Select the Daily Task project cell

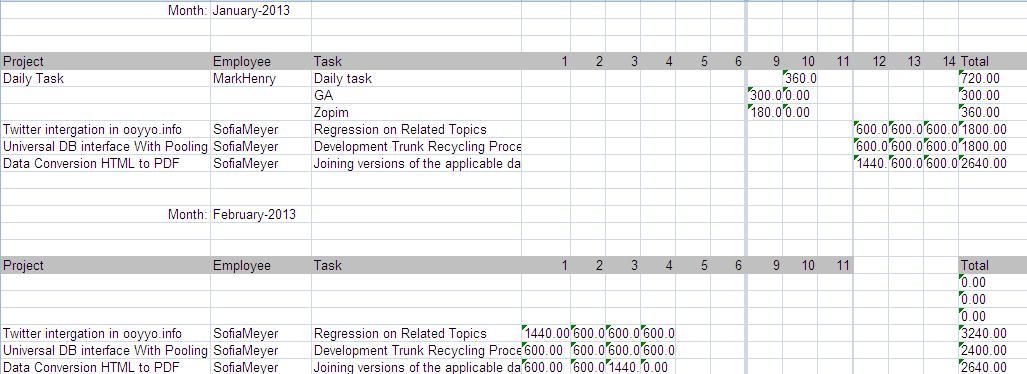105,79
